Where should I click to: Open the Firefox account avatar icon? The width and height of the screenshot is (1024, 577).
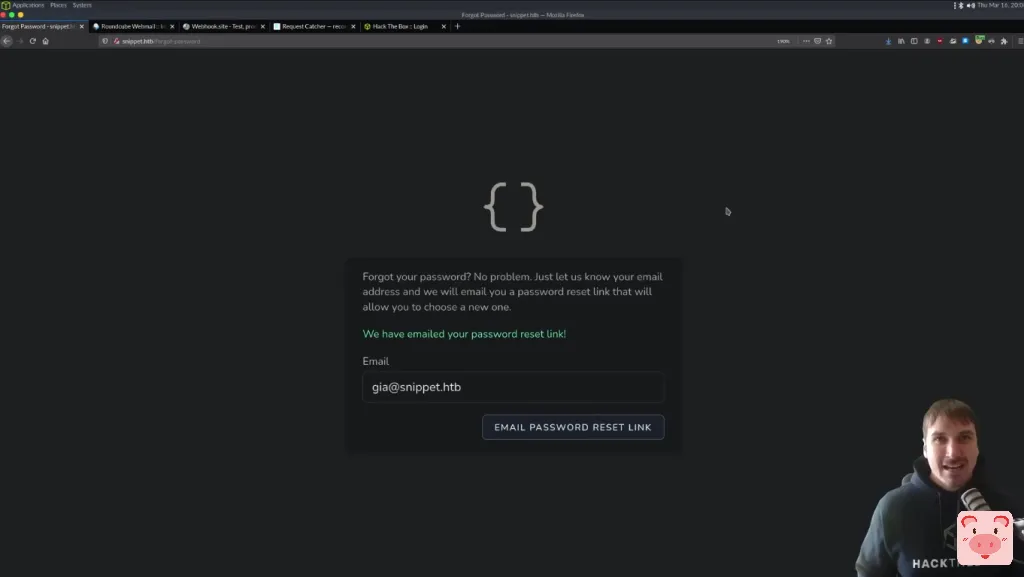[x=927, y=41]
